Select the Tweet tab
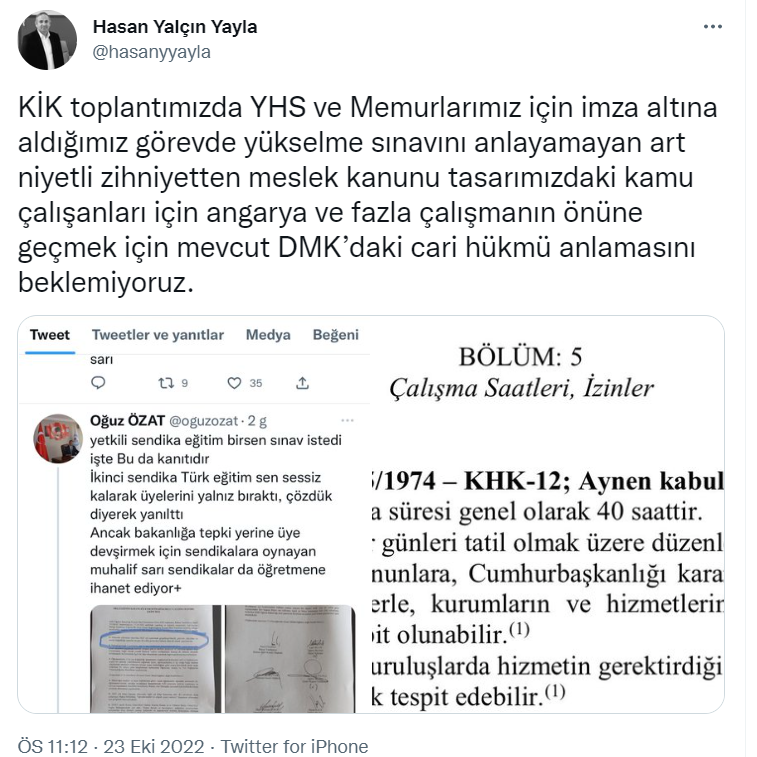The height and width of the screenshot is (757, 757). tap(50, 335)
